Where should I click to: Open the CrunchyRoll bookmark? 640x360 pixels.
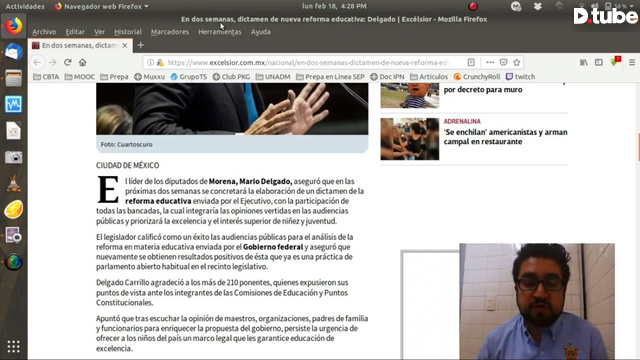(x=477, y=77)
